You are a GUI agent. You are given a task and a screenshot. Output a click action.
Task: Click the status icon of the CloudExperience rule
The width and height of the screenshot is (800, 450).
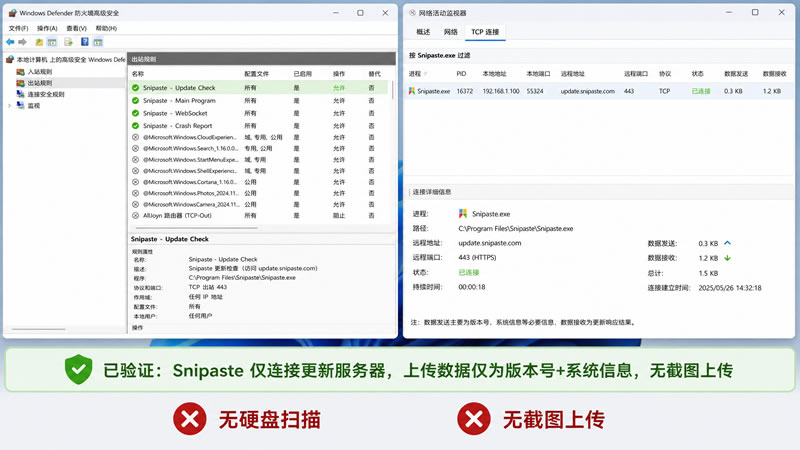135,137
